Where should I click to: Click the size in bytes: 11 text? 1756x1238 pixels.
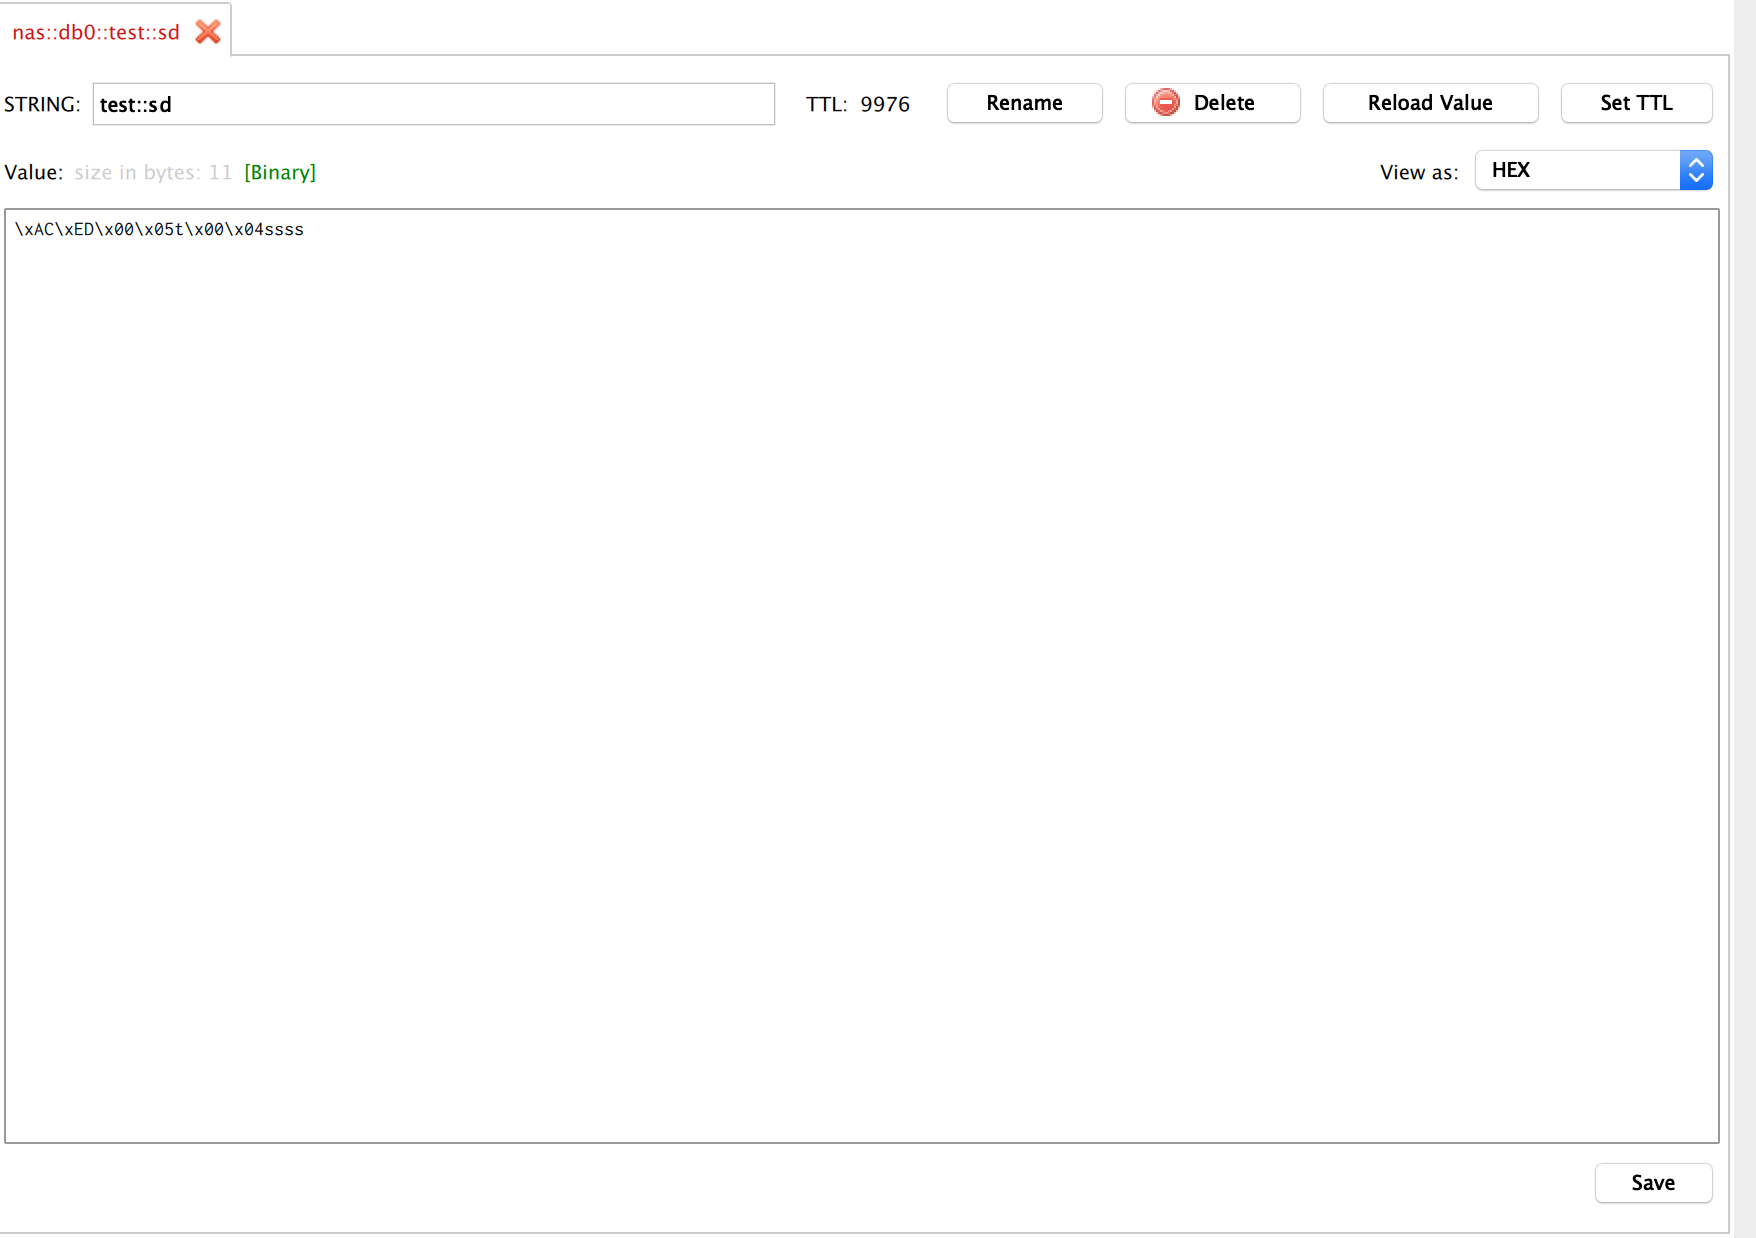(152, 172)
